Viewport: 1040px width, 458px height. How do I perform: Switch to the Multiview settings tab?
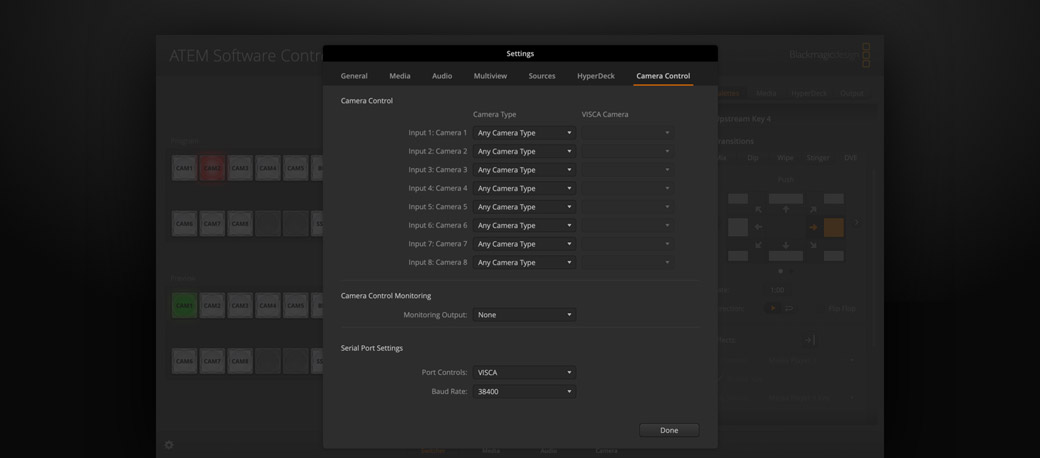(x=490, y=76)
